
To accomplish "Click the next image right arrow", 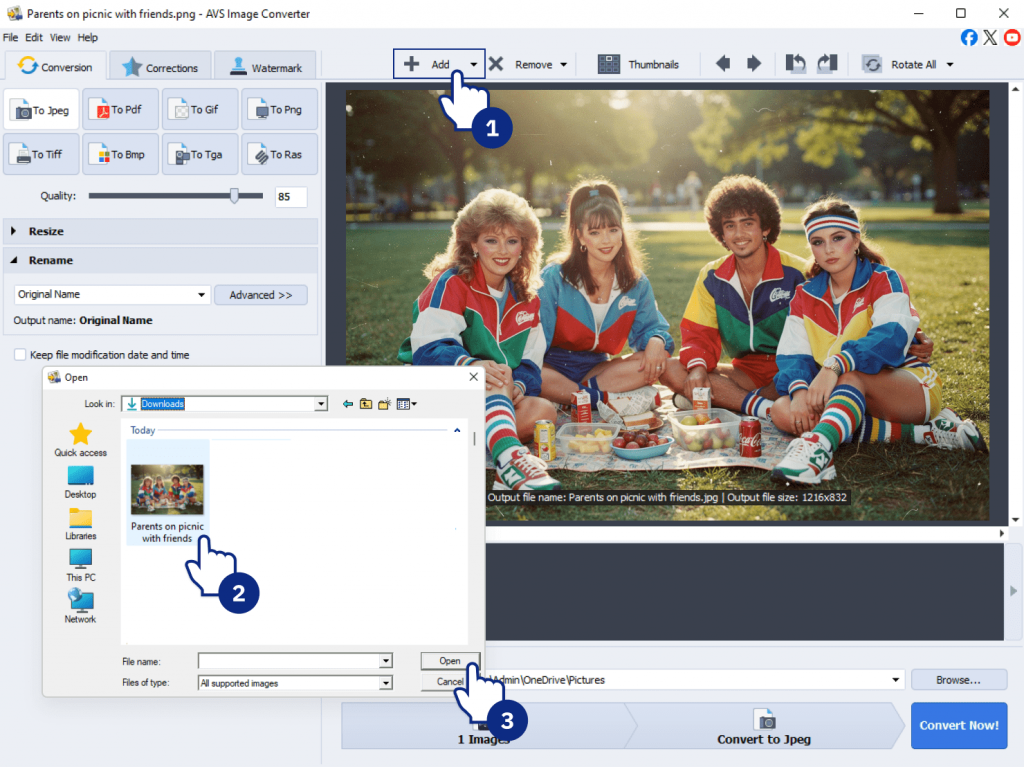I will coord(755,64).
